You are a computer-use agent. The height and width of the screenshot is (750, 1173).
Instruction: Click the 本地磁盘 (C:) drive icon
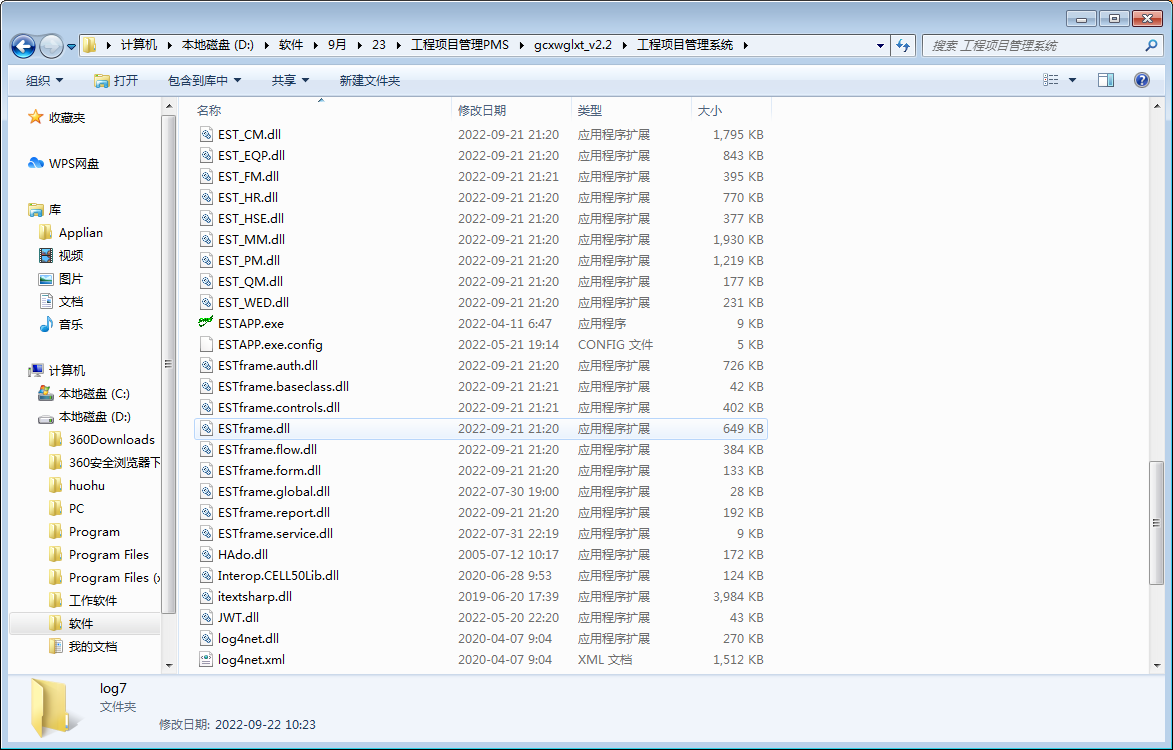[x=46, y=393]
